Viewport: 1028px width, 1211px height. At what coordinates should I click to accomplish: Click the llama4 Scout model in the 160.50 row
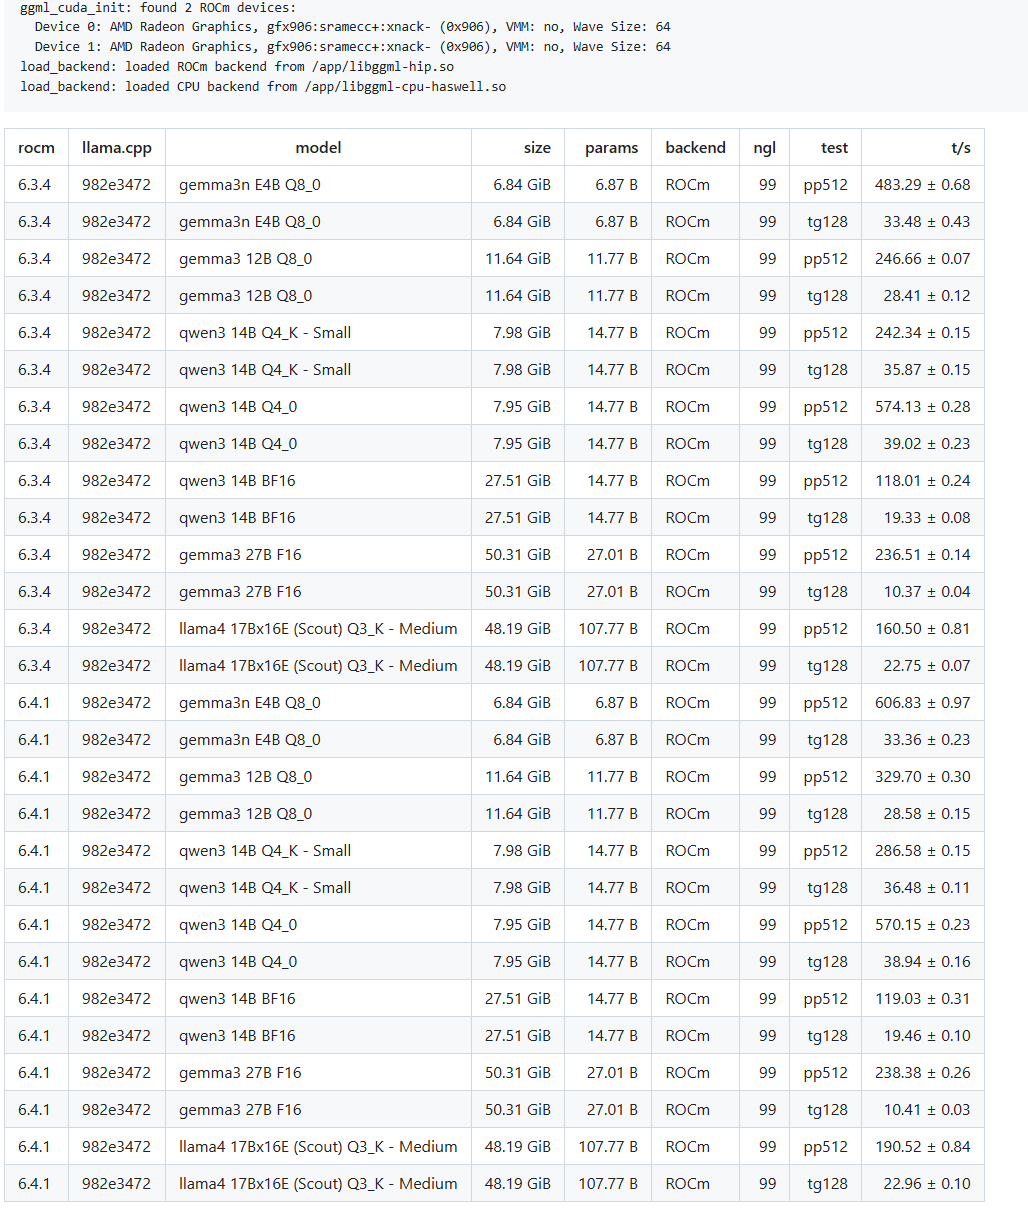click(x=318, y=629)
